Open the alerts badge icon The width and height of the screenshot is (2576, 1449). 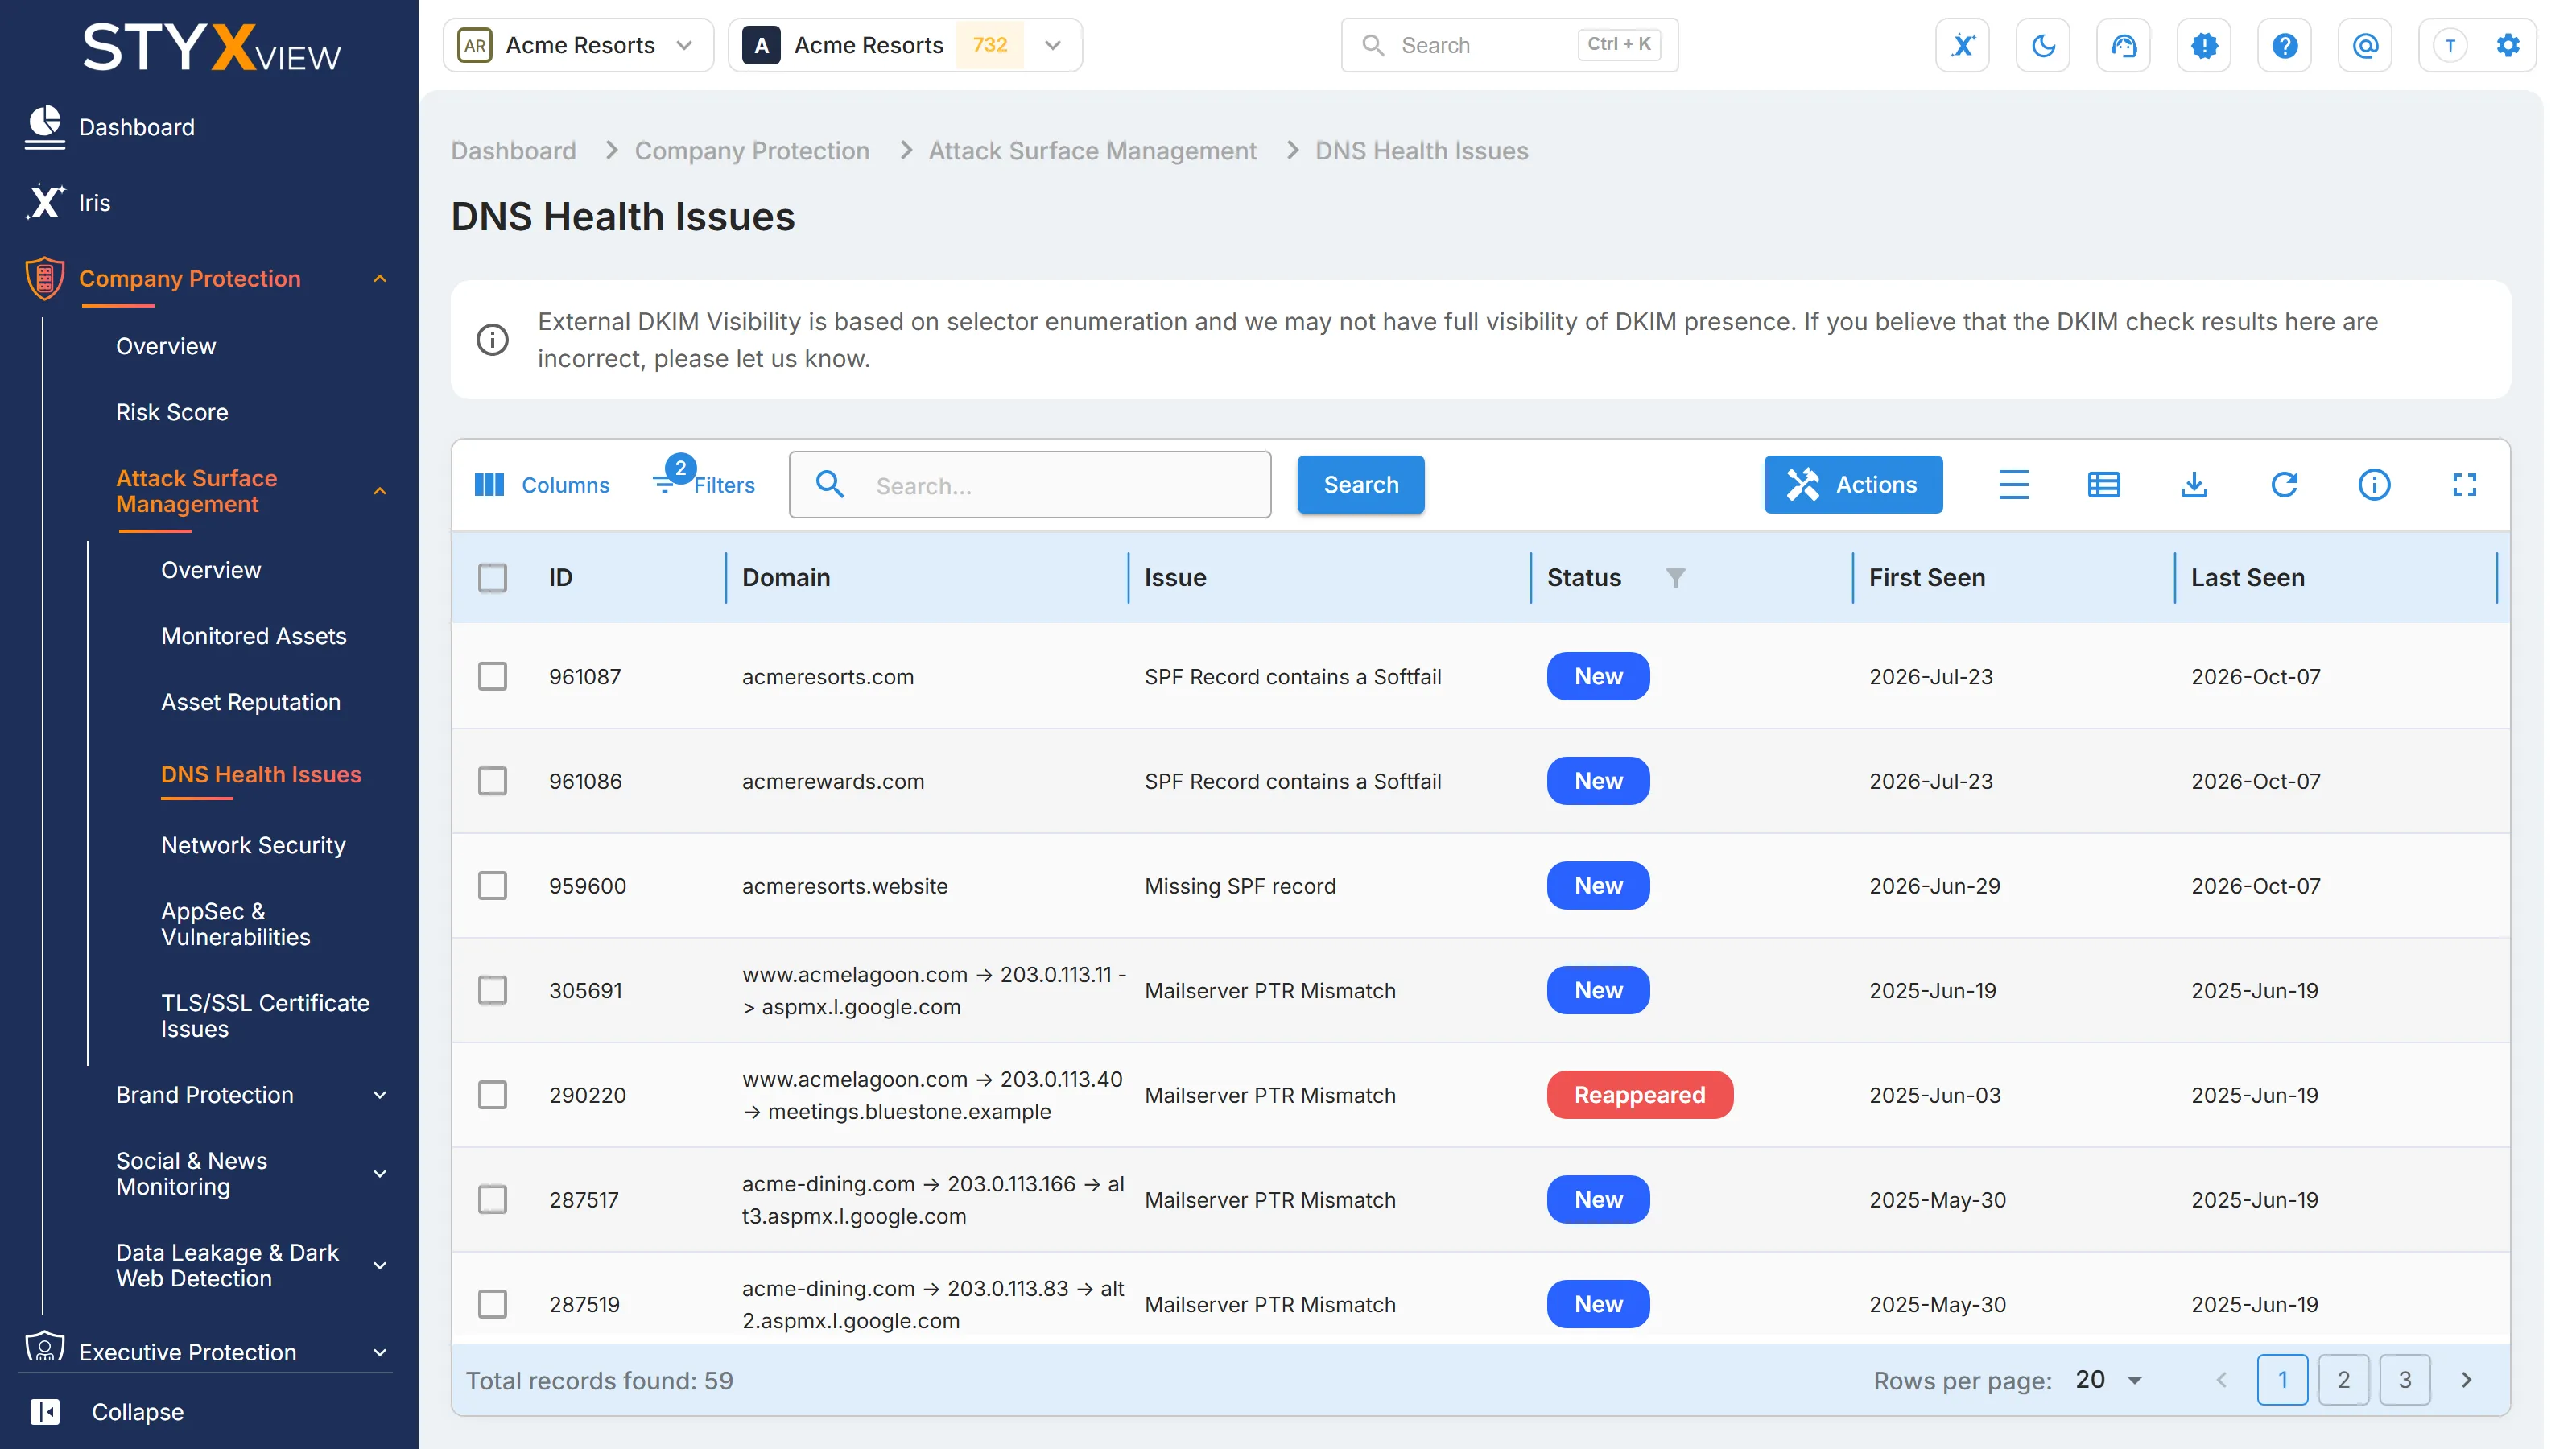pyautogui.click(x=2204, y=45)
